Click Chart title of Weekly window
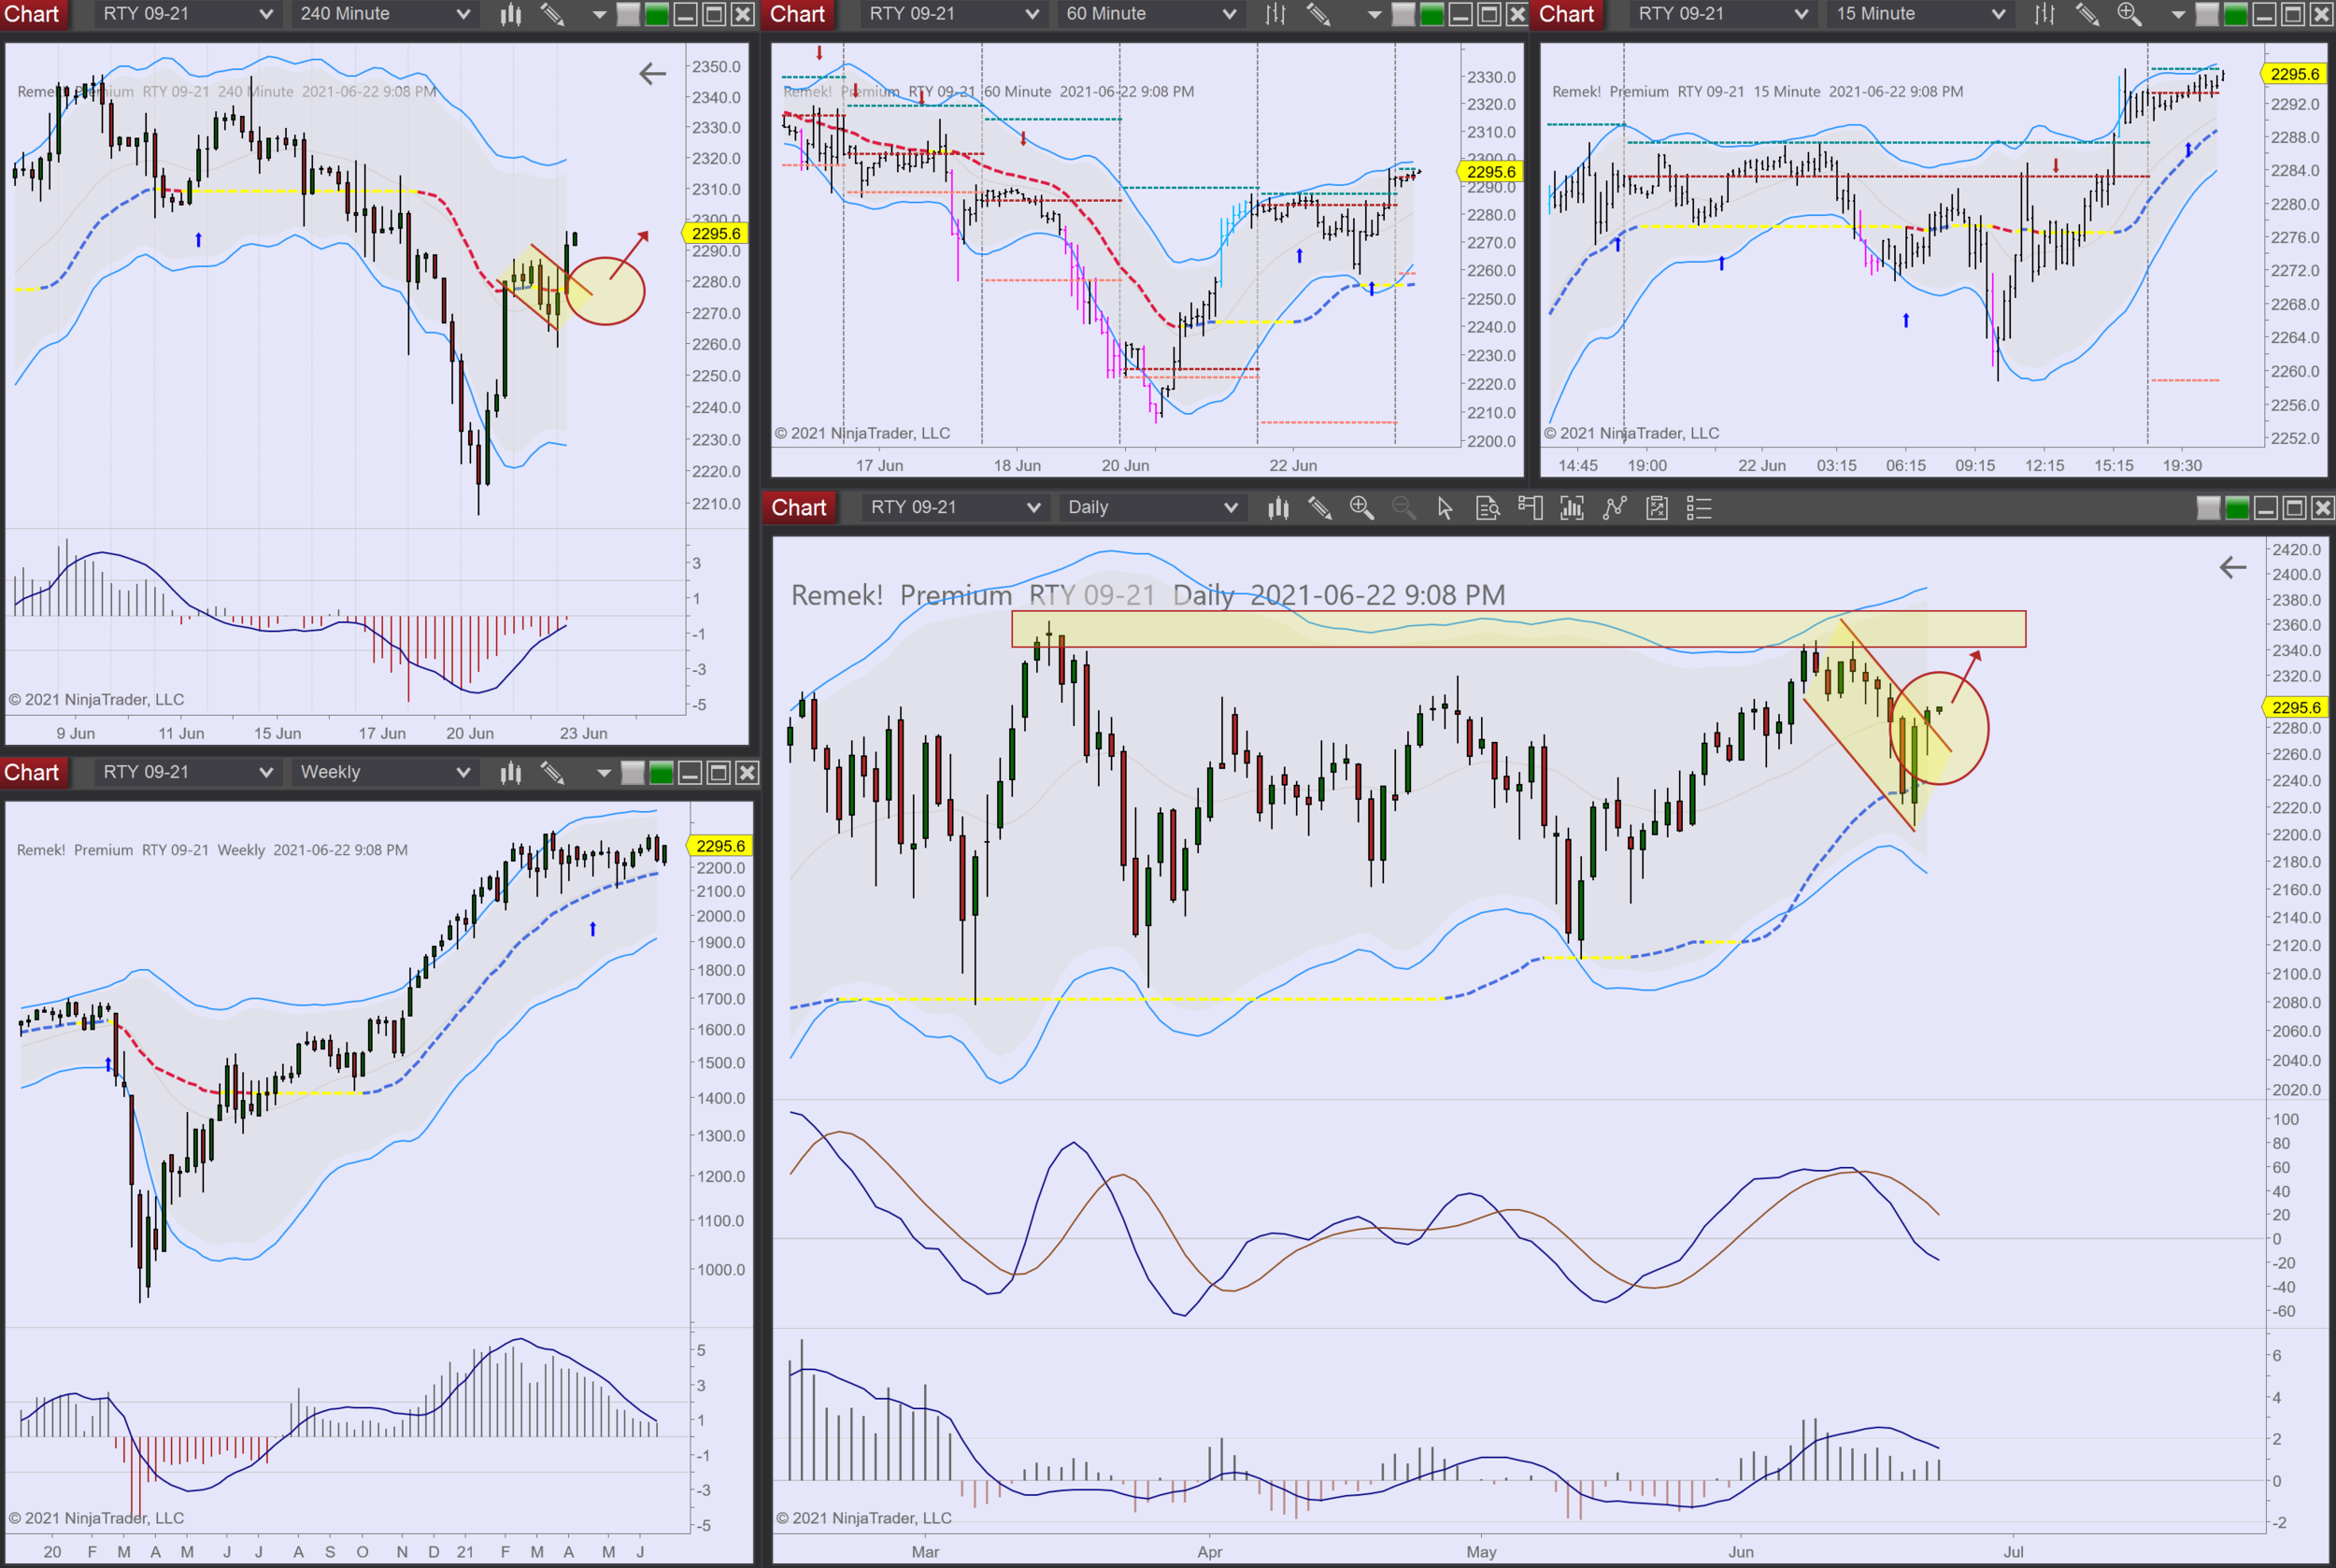Image resolution: width=2336 pixels, height=1568 pixels. (32, 772)
